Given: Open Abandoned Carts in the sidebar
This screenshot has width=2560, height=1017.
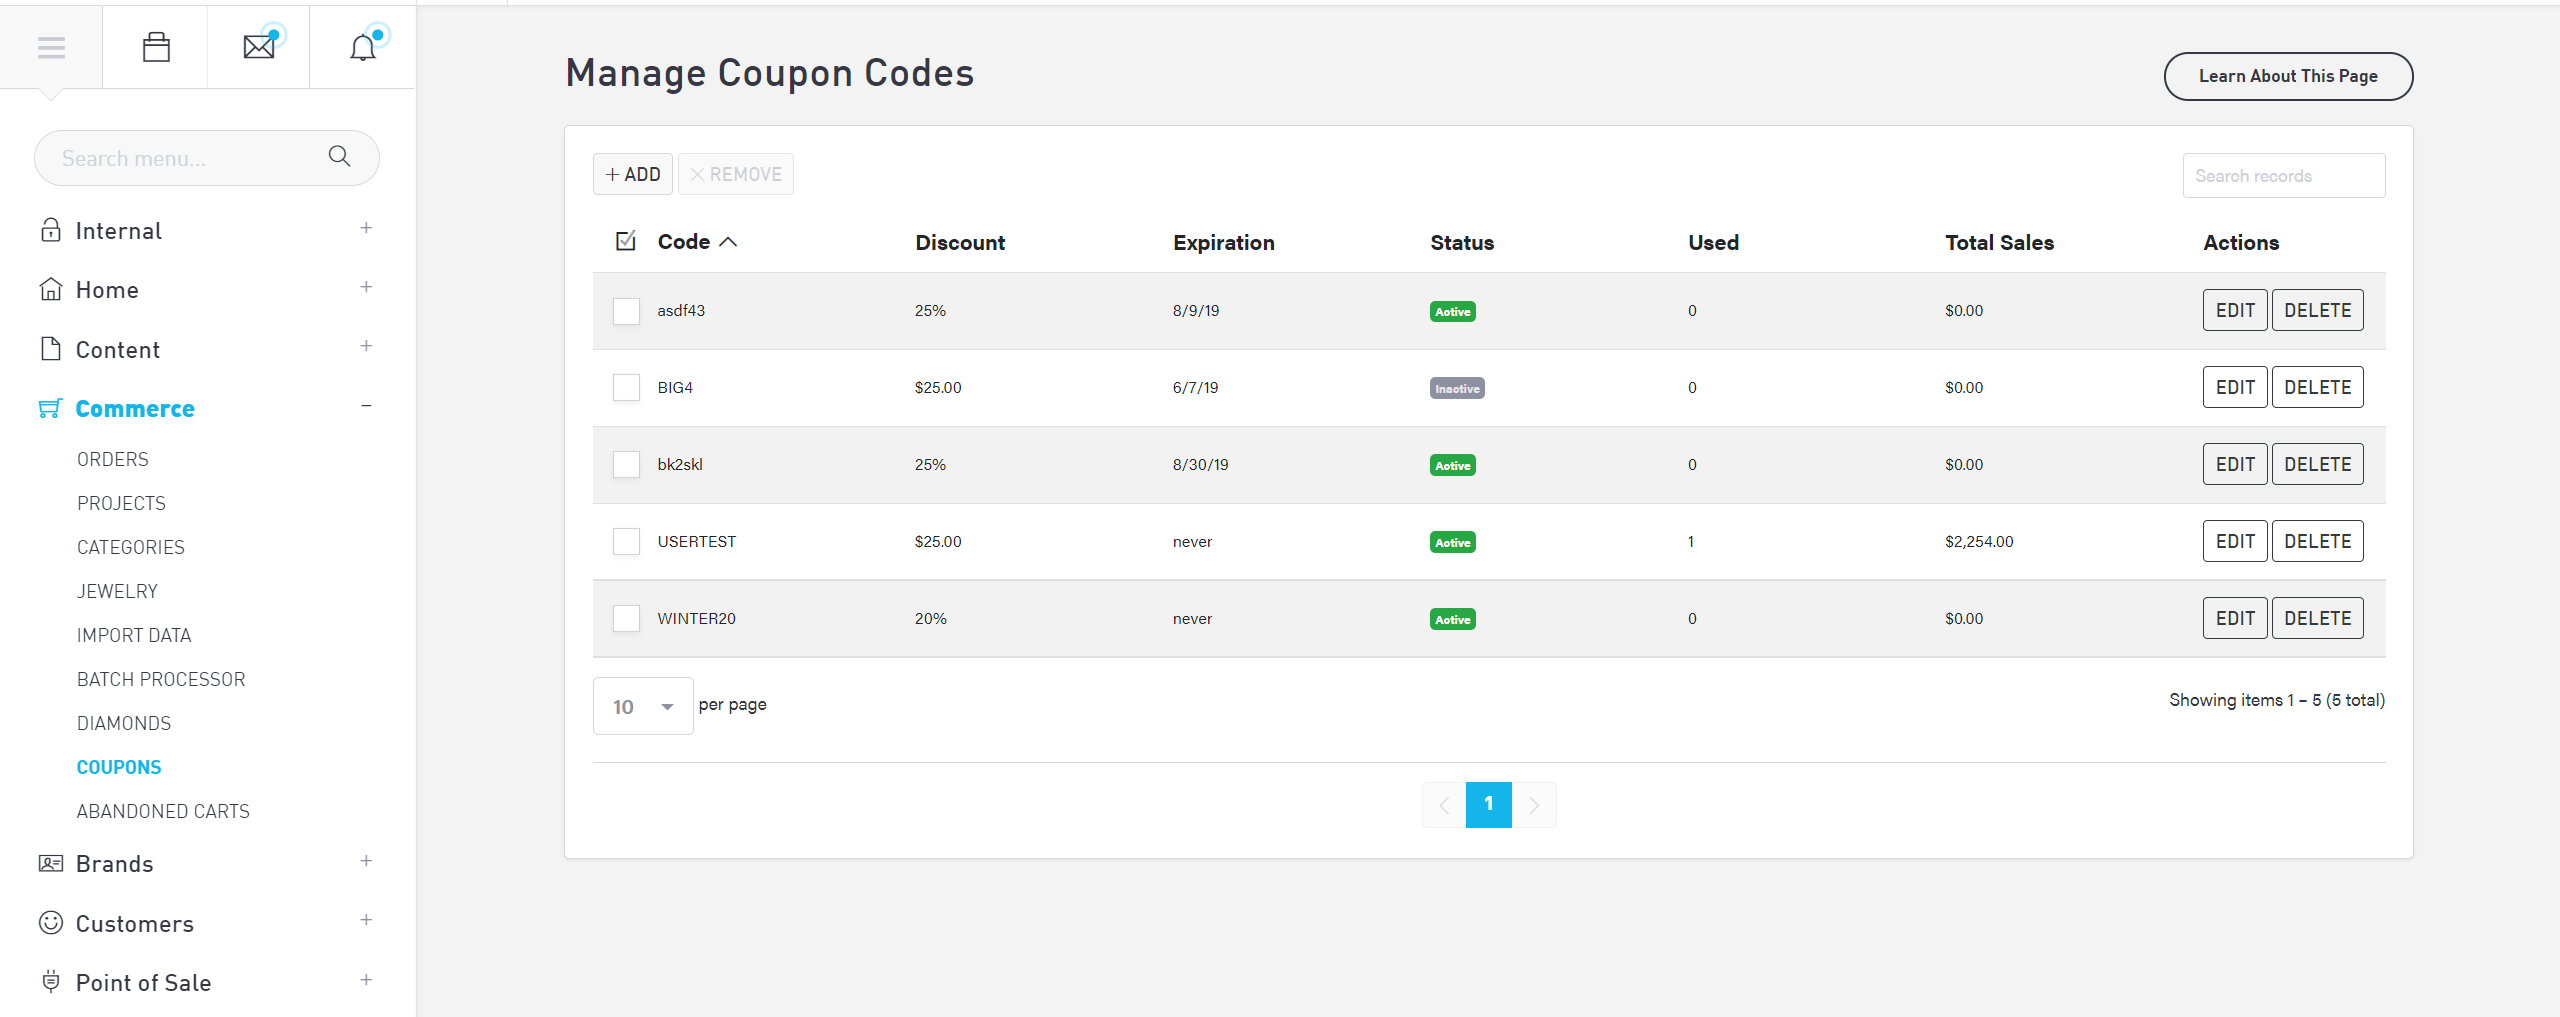Looking at the screenshot, I should (163, 811).
